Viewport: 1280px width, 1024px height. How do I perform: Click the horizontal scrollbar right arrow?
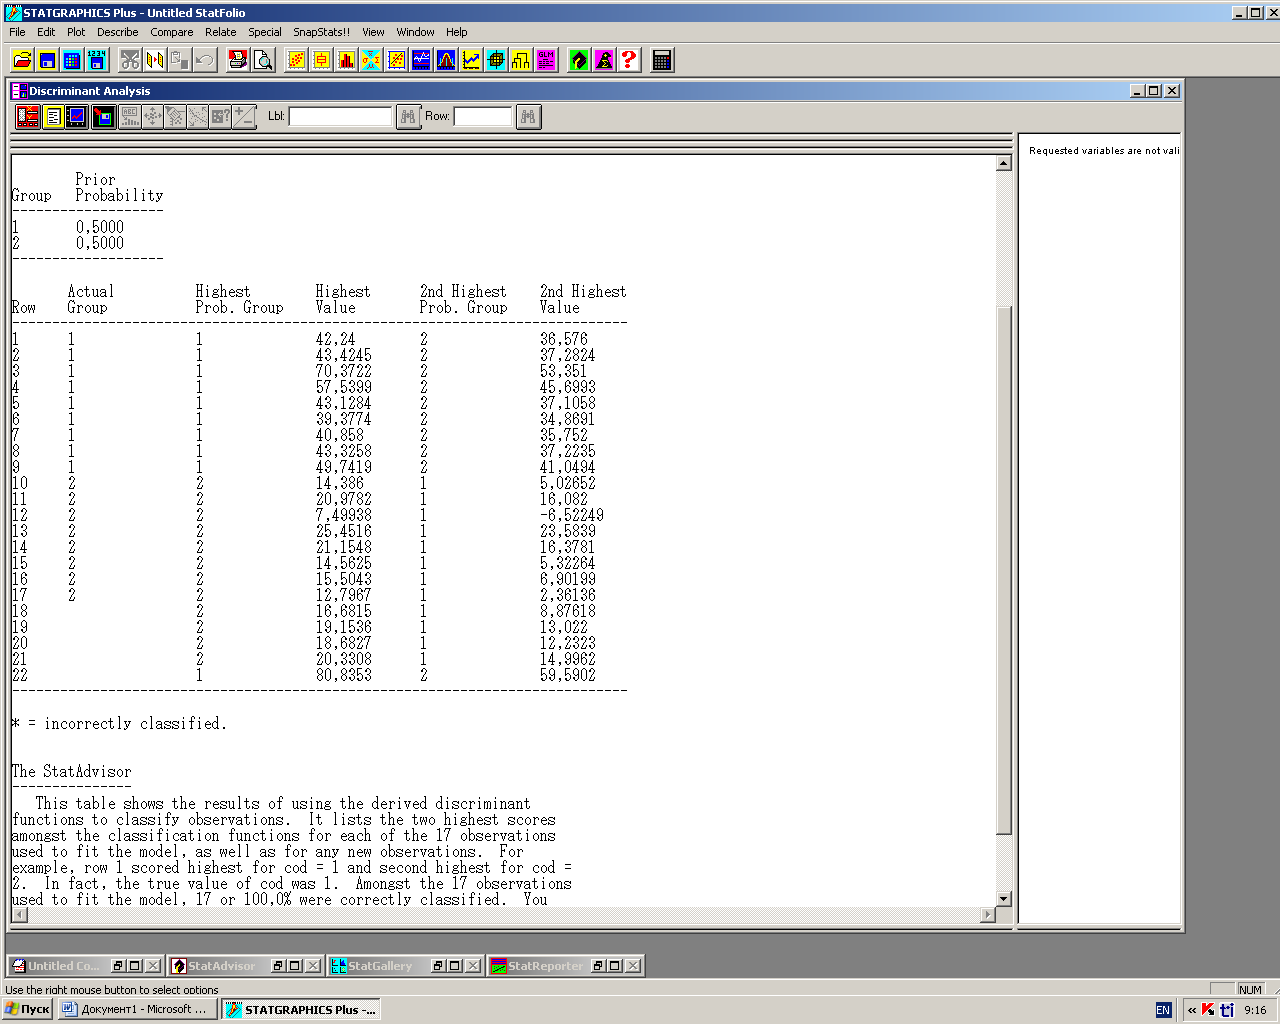click(x=988, y=914)
